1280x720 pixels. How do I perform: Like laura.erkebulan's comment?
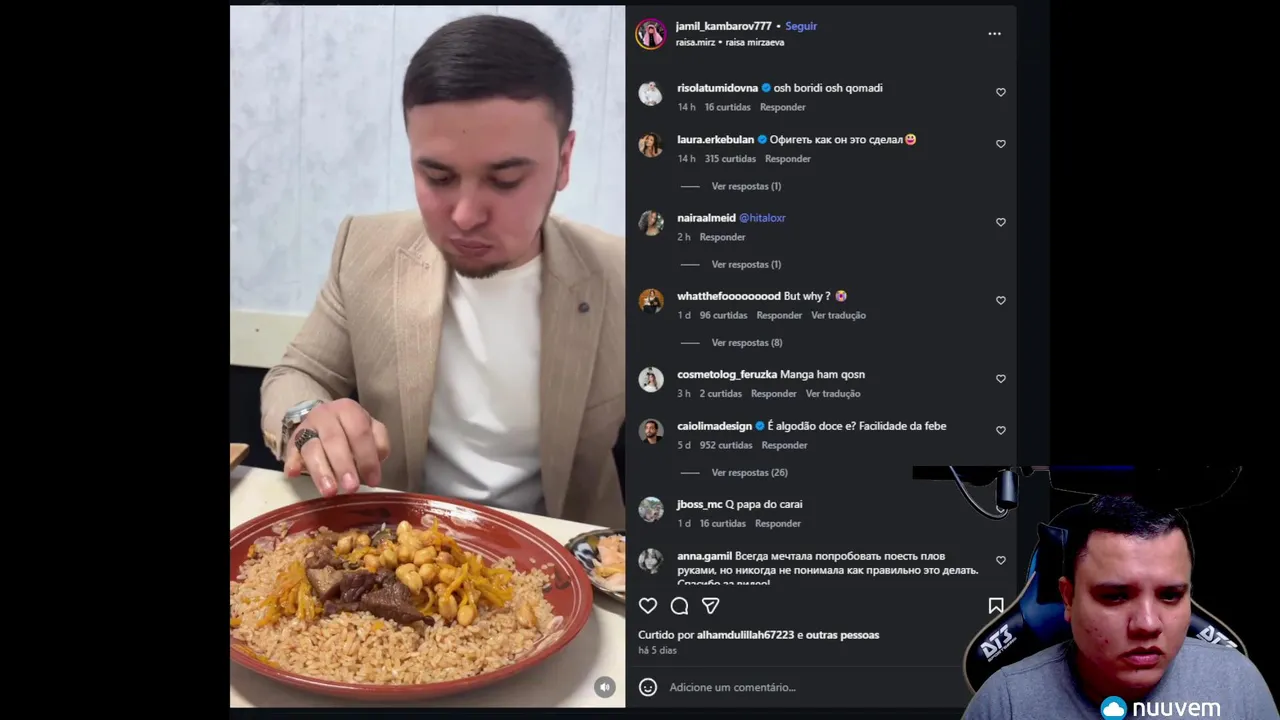pos(1000,144)
